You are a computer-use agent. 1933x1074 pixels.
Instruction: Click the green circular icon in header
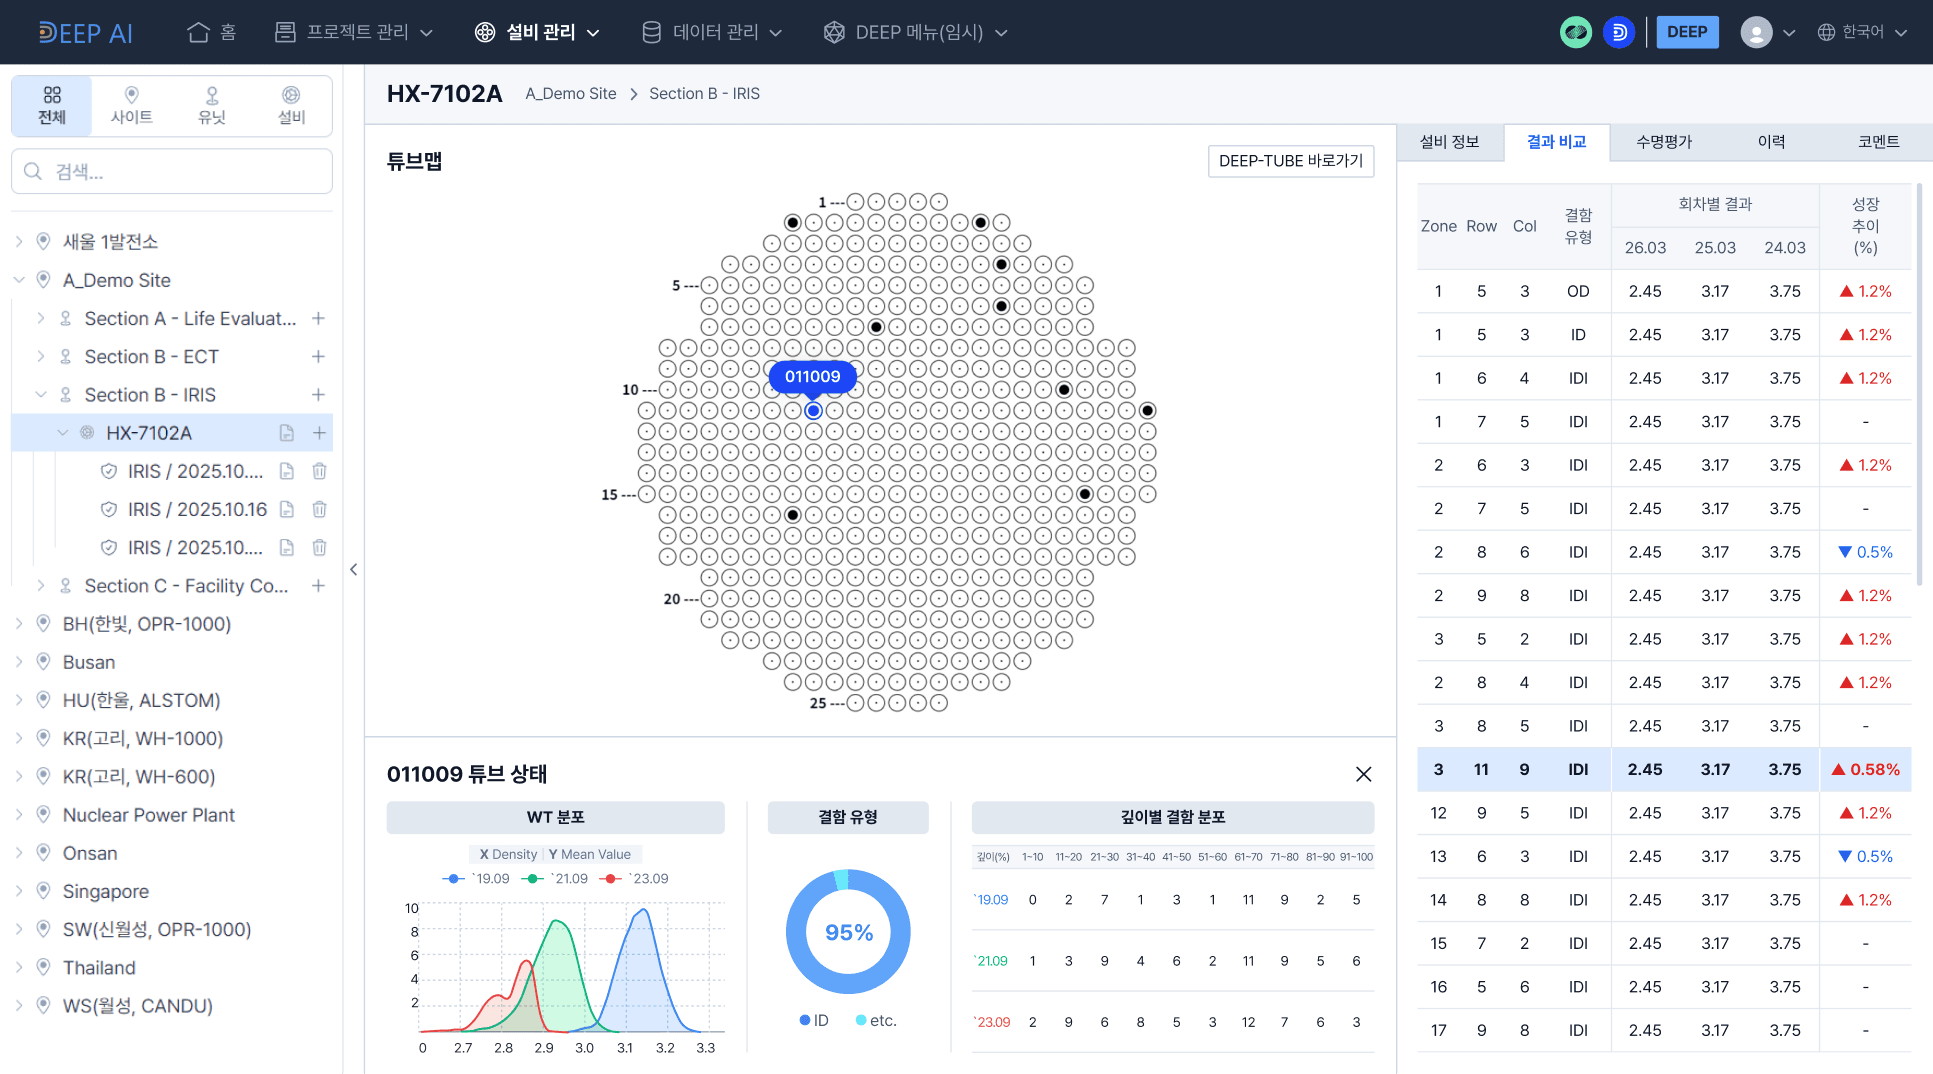pos(1576,32)
